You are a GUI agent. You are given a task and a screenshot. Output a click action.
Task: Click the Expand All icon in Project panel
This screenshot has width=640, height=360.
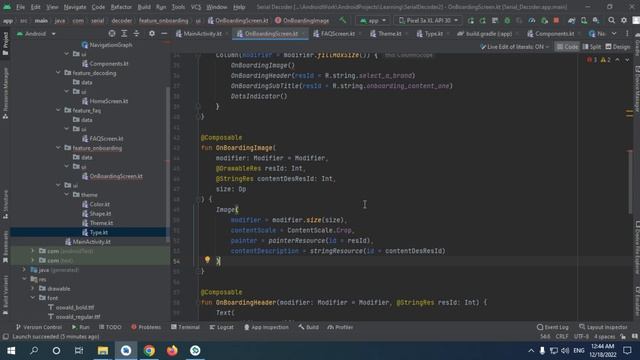(124, 33)
